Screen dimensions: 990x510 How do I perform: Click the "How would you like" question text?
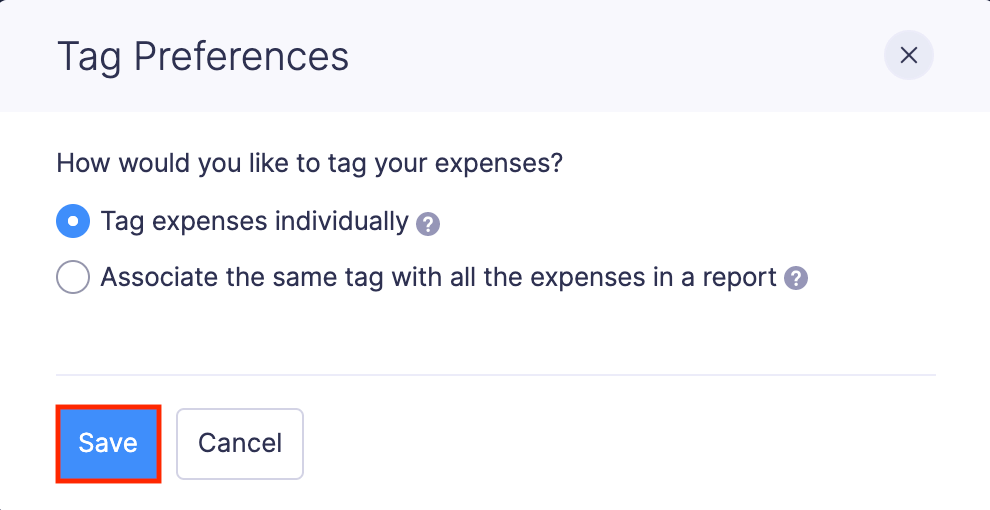click(309, 163)
